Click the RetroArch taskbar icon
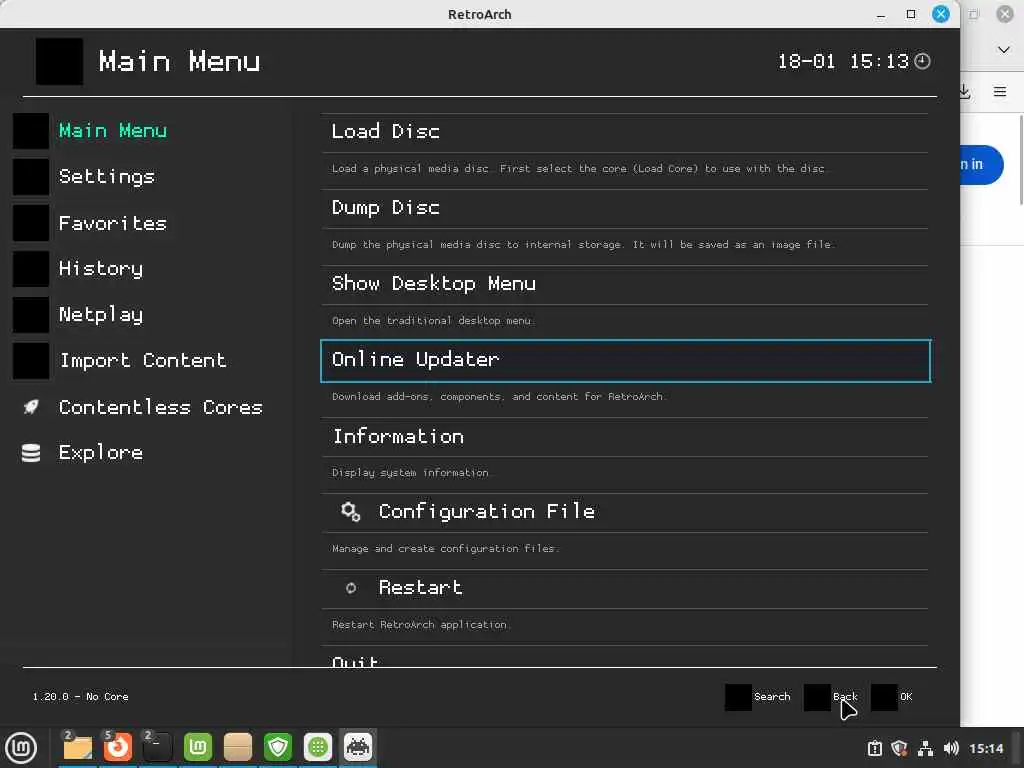Screen dimensions: 1024x768 coord(358,747)
